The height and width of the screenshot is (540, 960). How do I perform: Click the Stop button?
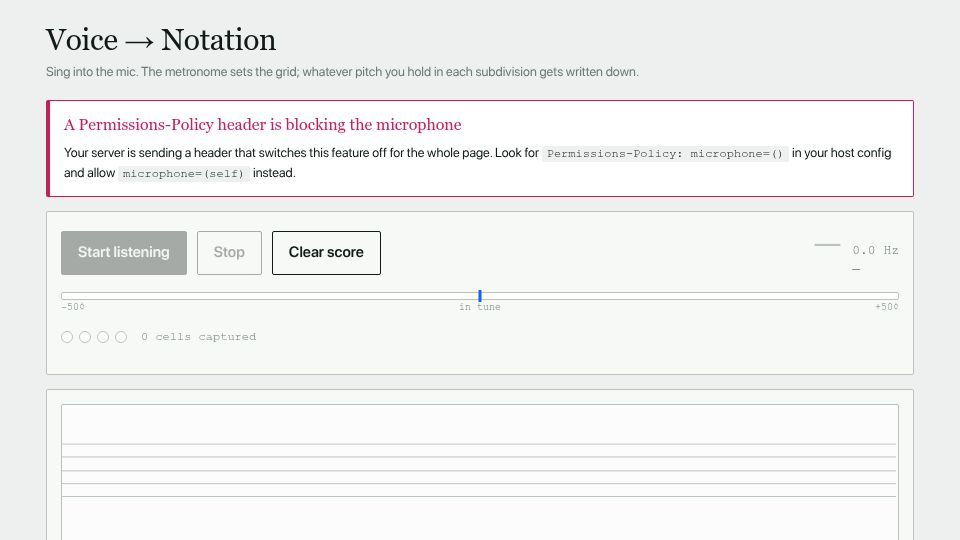tap(229, 253)
